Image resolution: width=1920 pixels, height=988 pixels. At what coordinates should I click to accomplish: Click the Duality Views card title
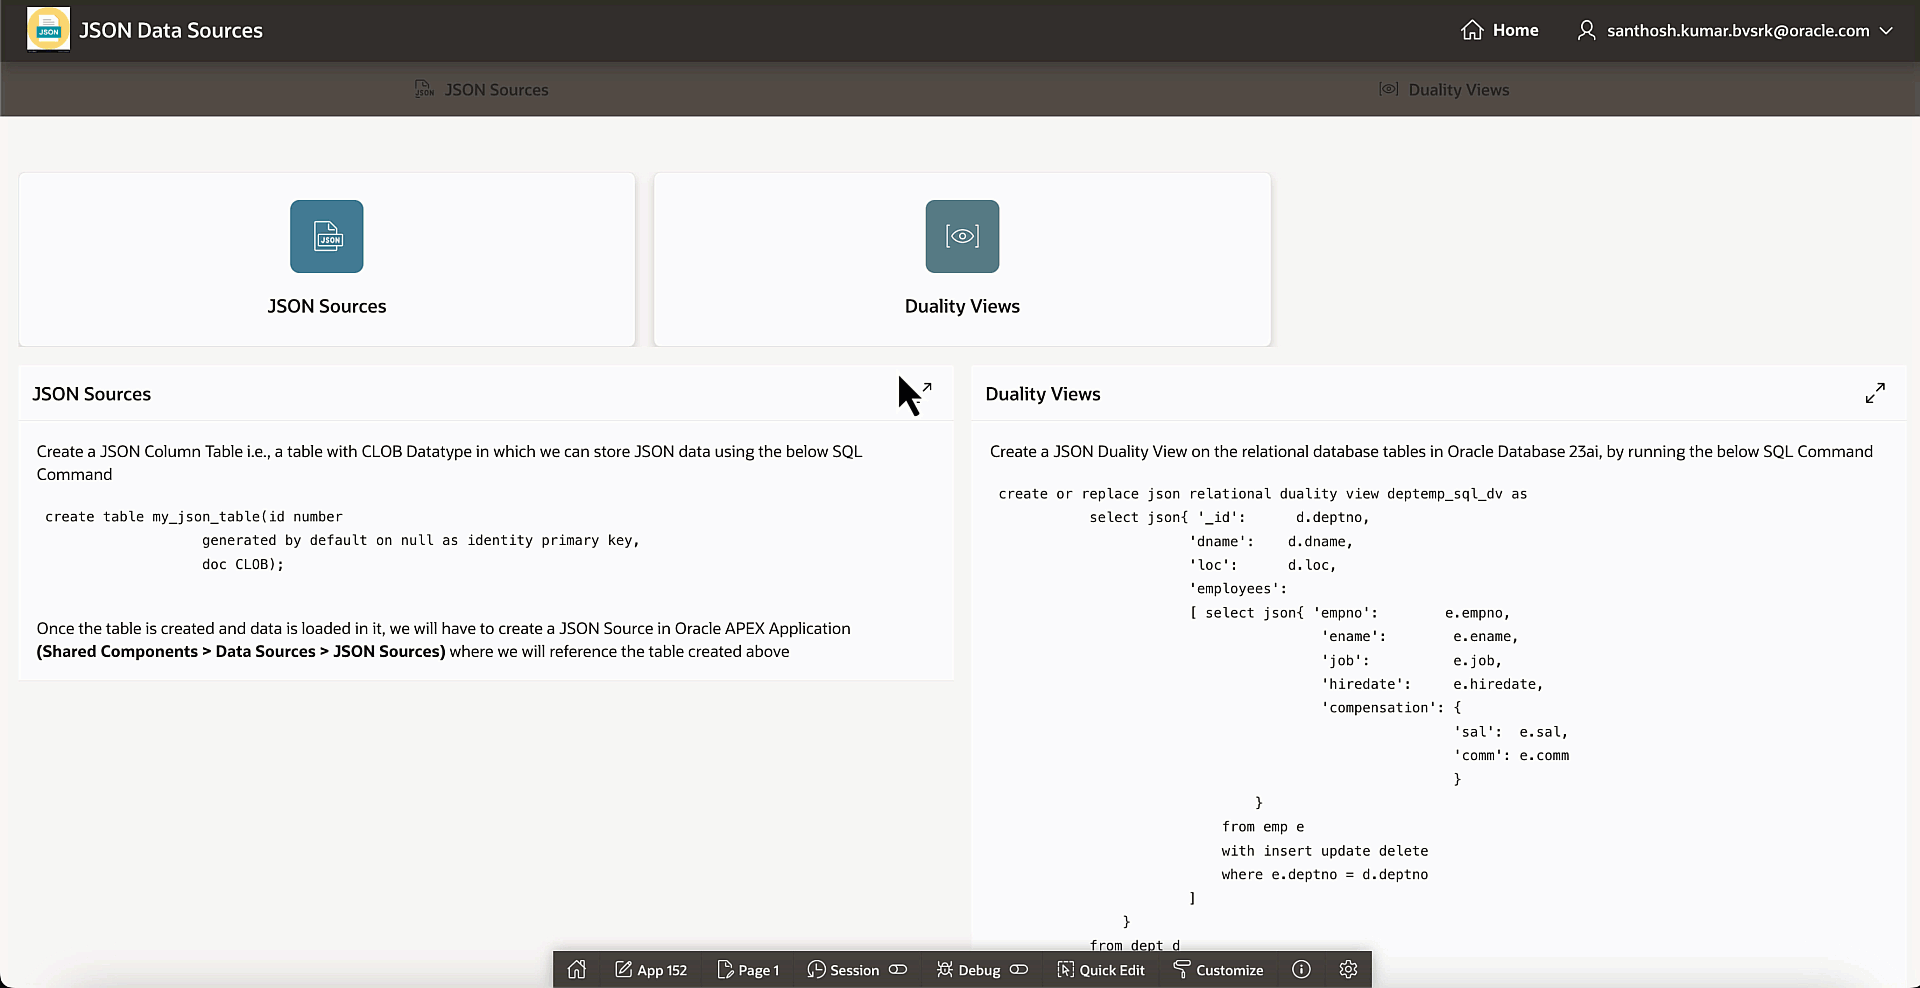click(x=962, y=306)
